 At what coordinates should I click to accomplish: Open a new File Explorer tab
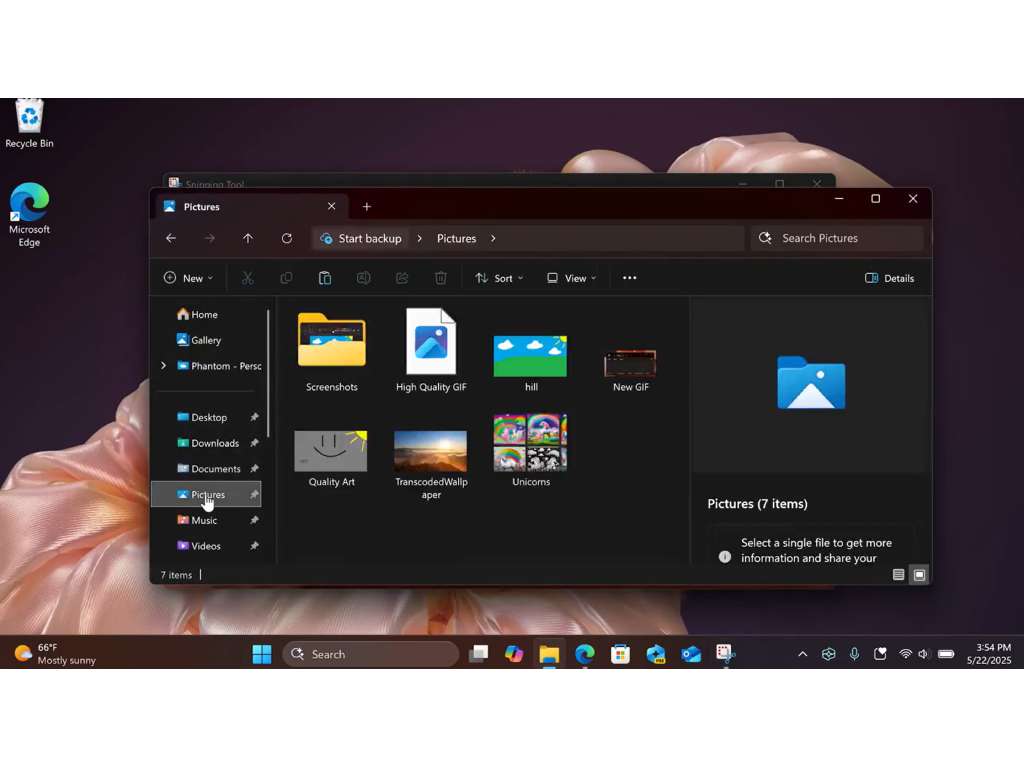[x=366, y=206]
